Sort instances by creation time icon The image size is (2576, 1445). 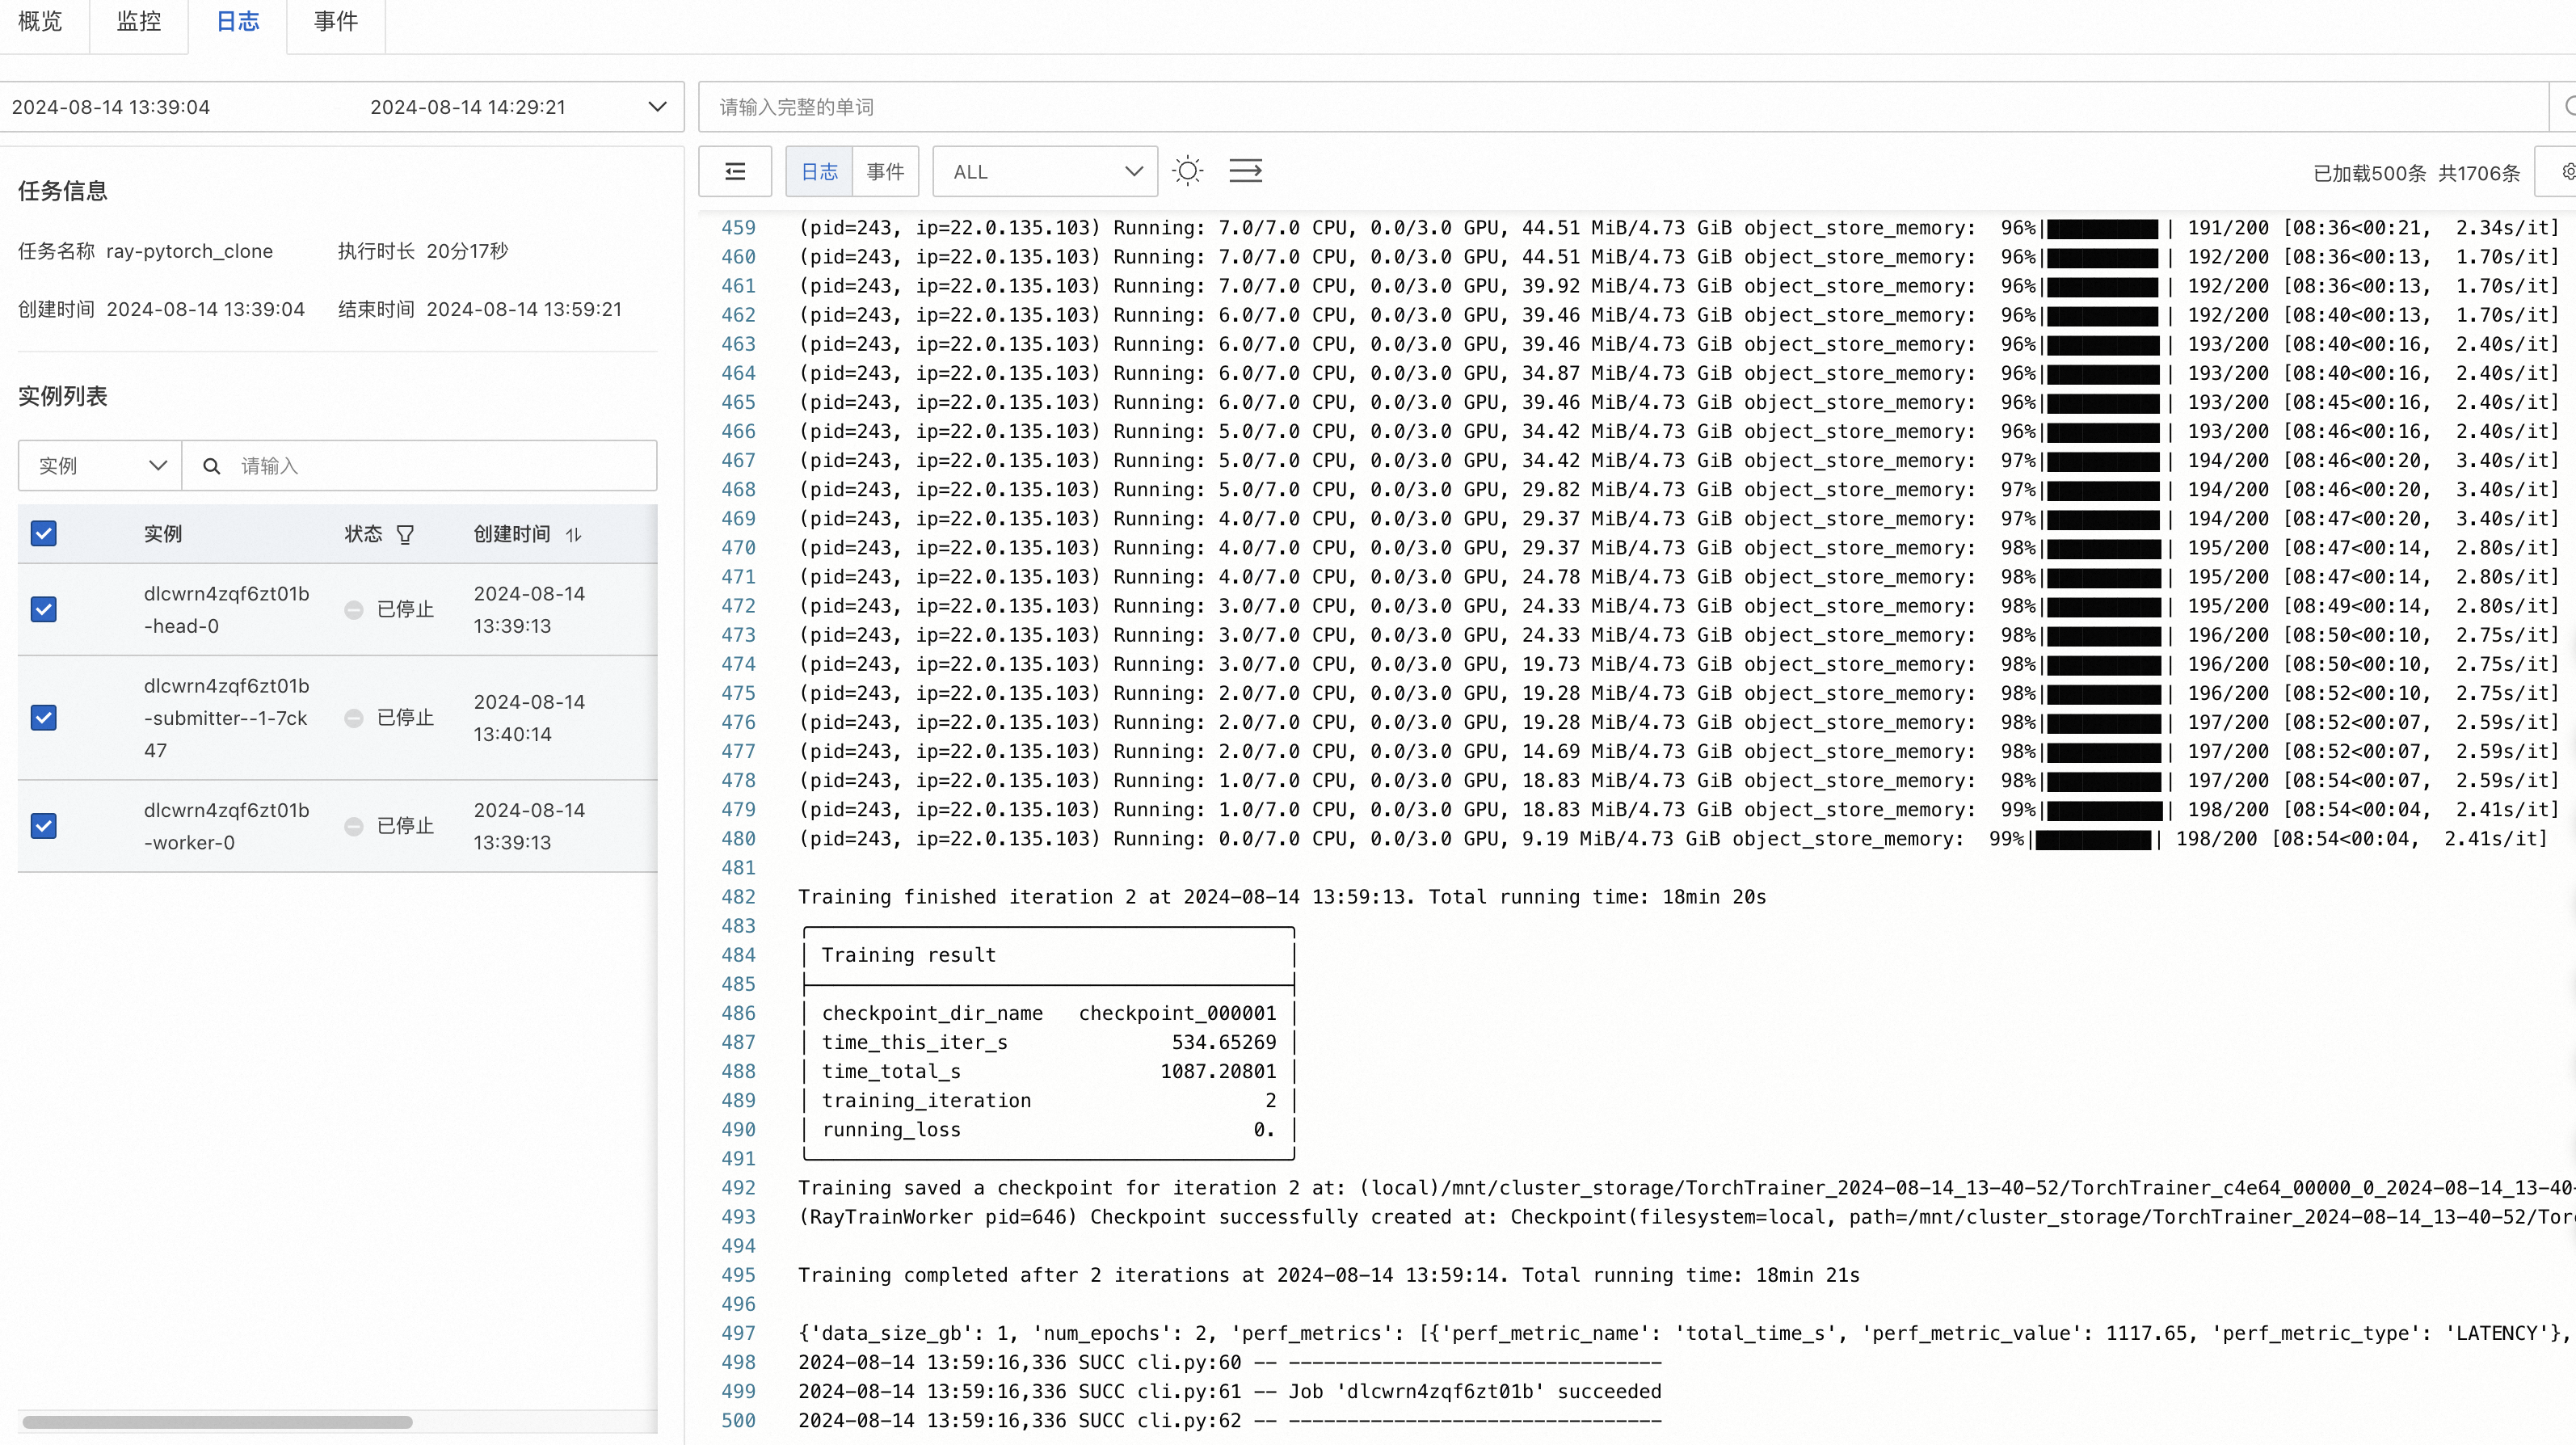point(574,535)
